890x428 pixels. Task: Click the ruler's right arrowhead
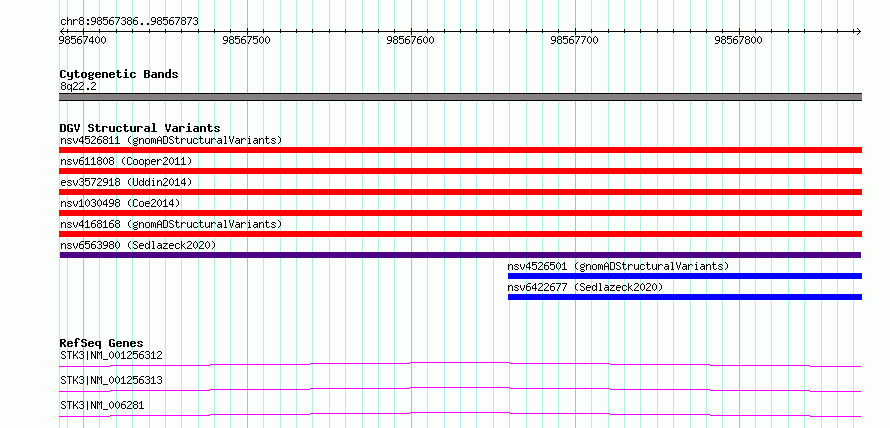(858, 31)
